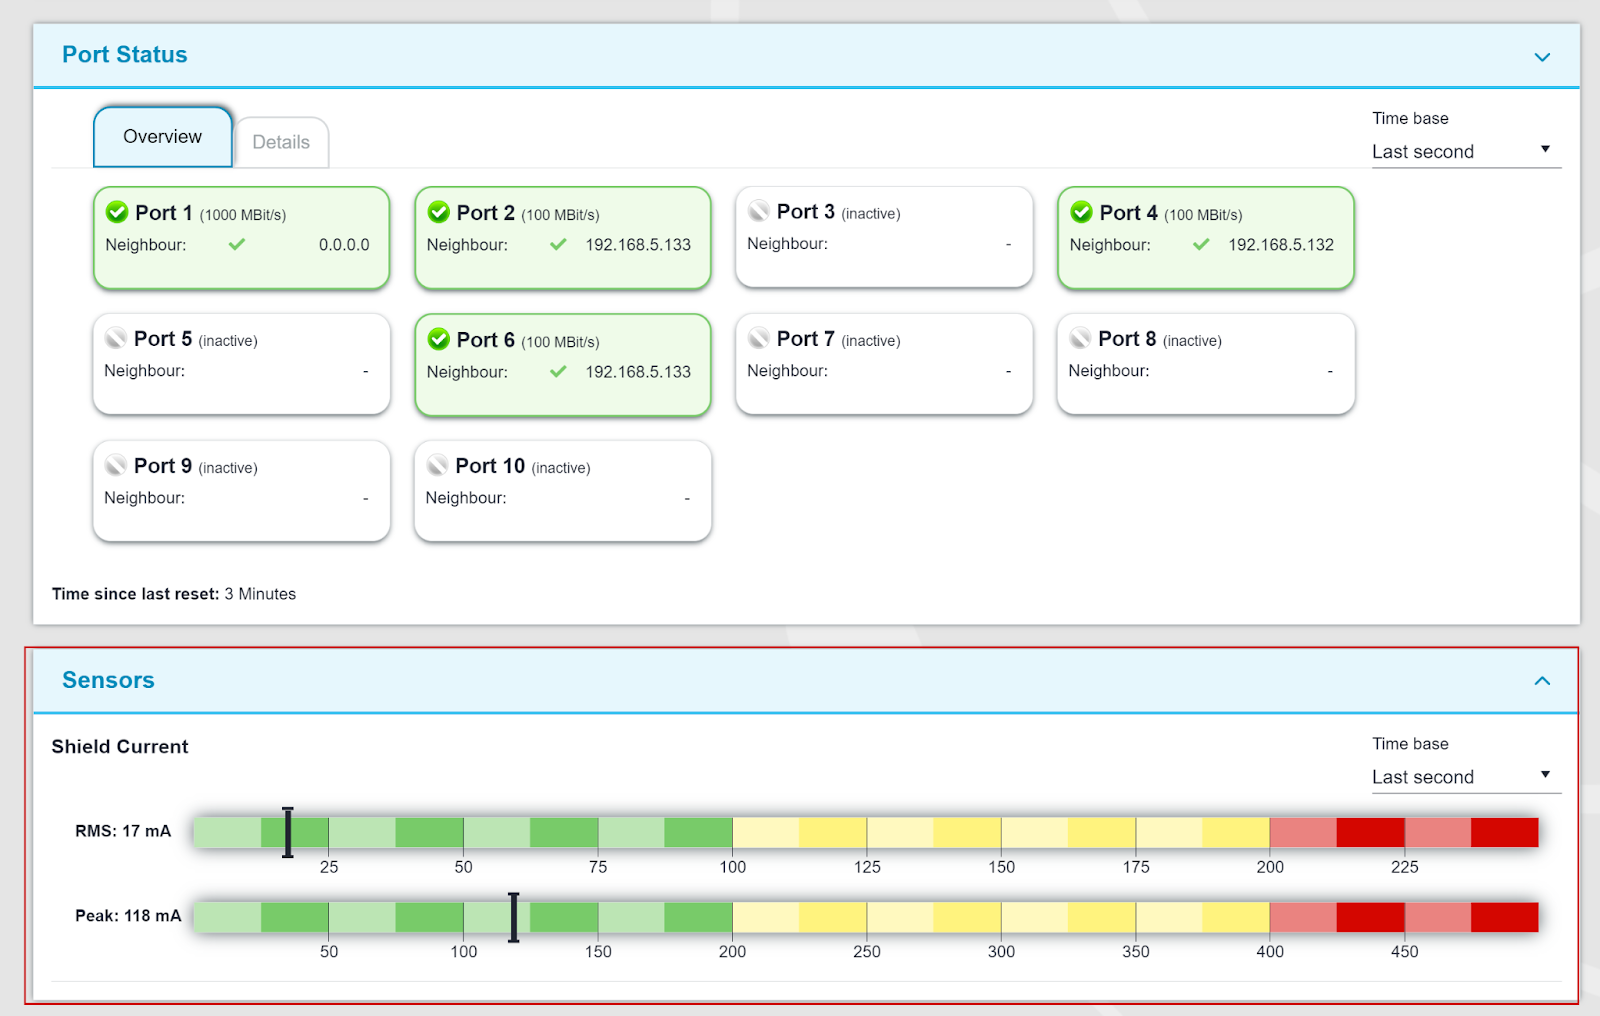Click the Peak current gauge bar
Viewport: 1600px width, 1016px height.
[x=866, y=917]
